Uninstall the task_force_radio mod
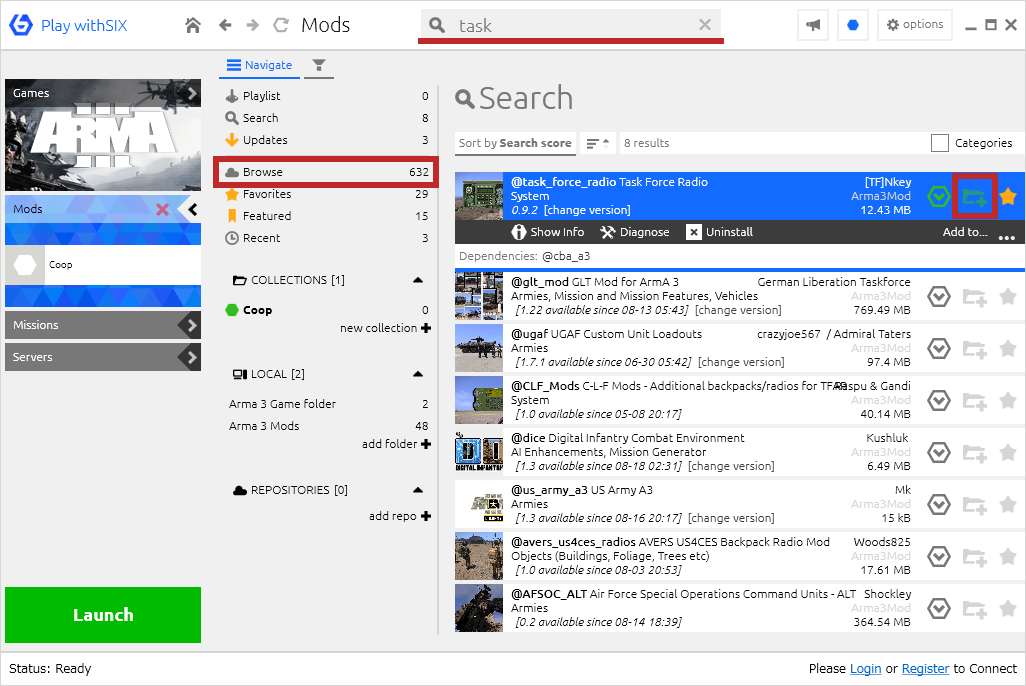 (720, 232)
